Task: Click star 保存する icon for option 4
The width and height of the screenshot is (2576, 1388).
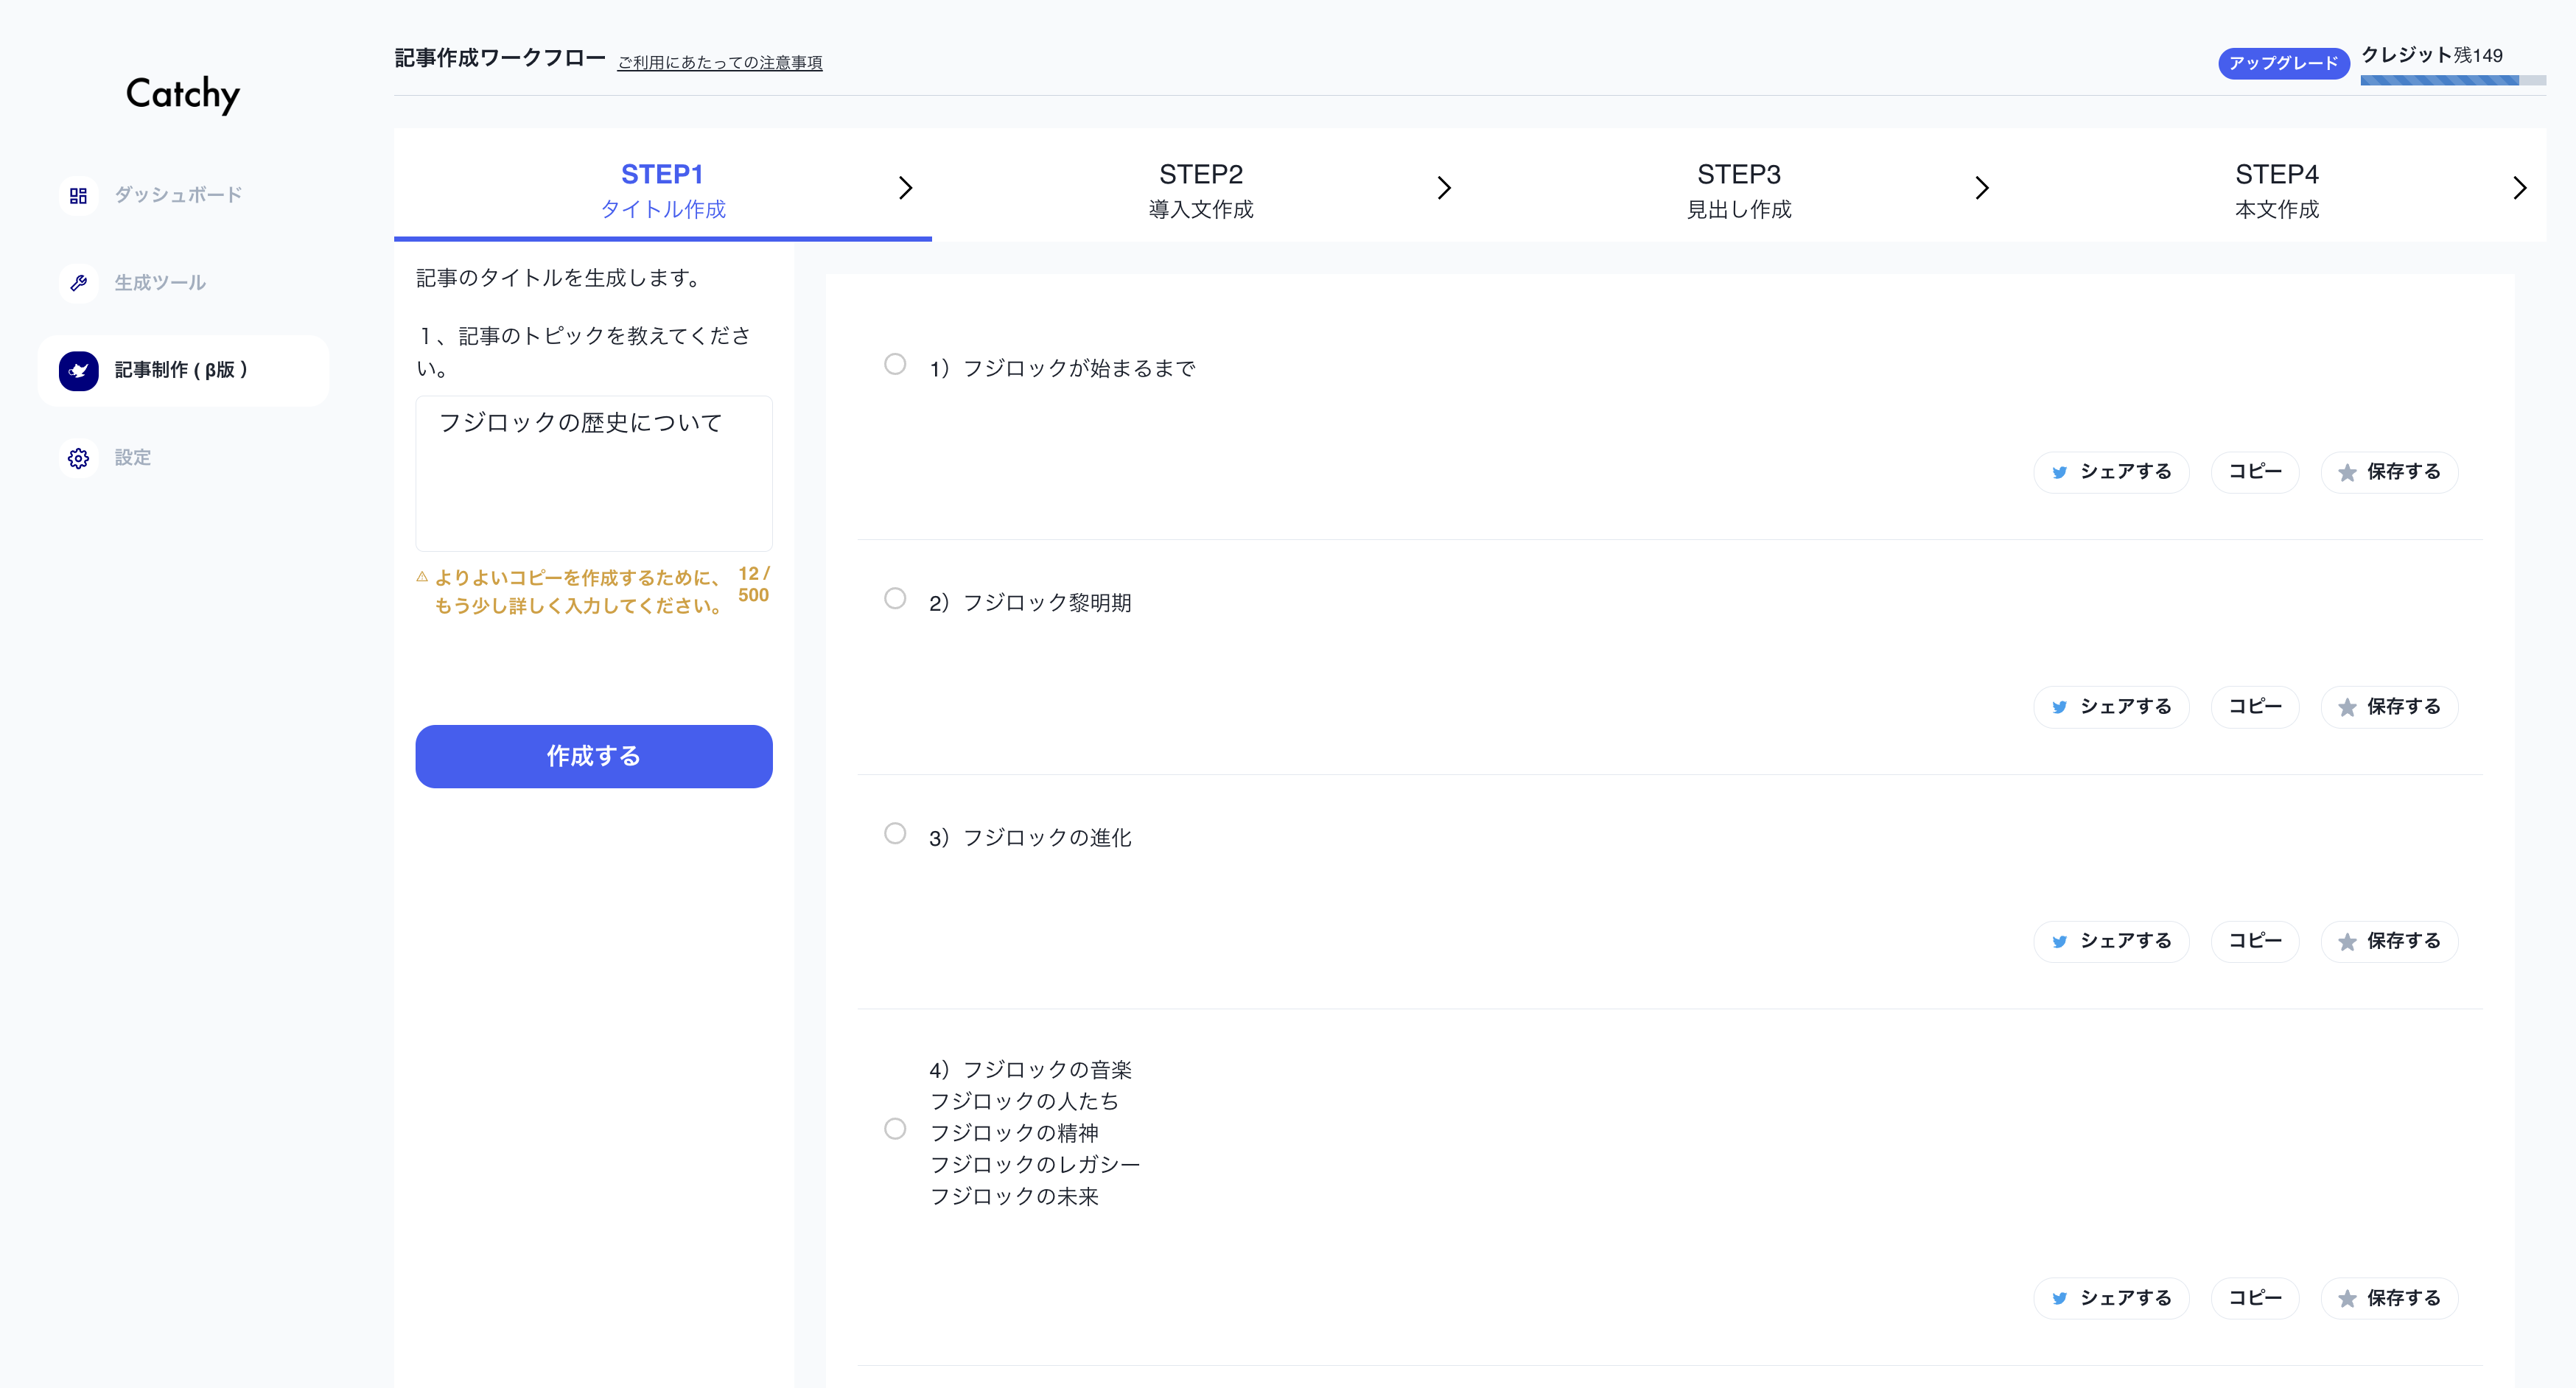Action: click(x=2347, y=1298)
